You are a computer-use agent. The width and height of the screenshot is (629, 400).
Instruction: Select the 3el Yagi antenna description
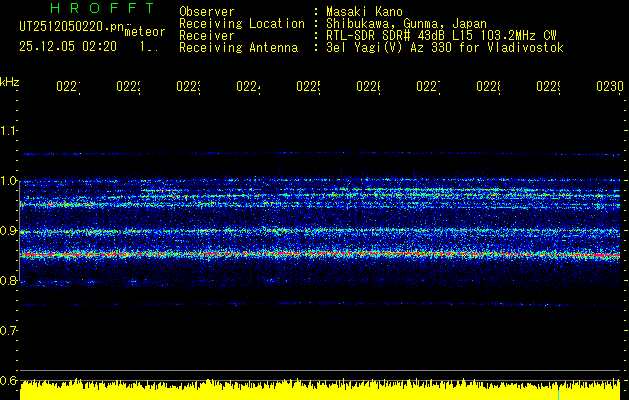click(x=445, y=48)
